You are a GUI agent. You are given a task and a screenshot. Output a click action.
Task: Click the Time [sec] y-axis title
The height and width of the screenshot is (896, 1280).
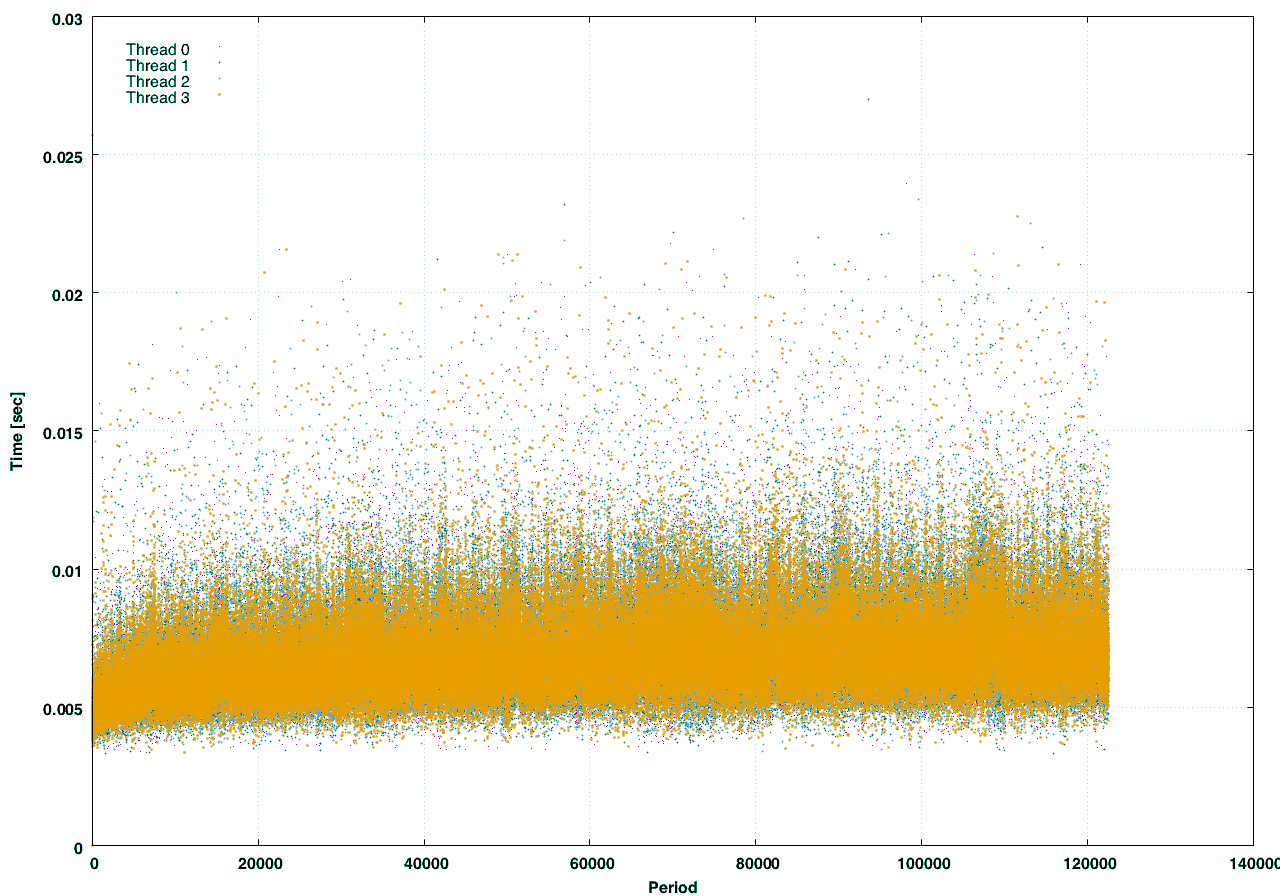pos(16,431)
